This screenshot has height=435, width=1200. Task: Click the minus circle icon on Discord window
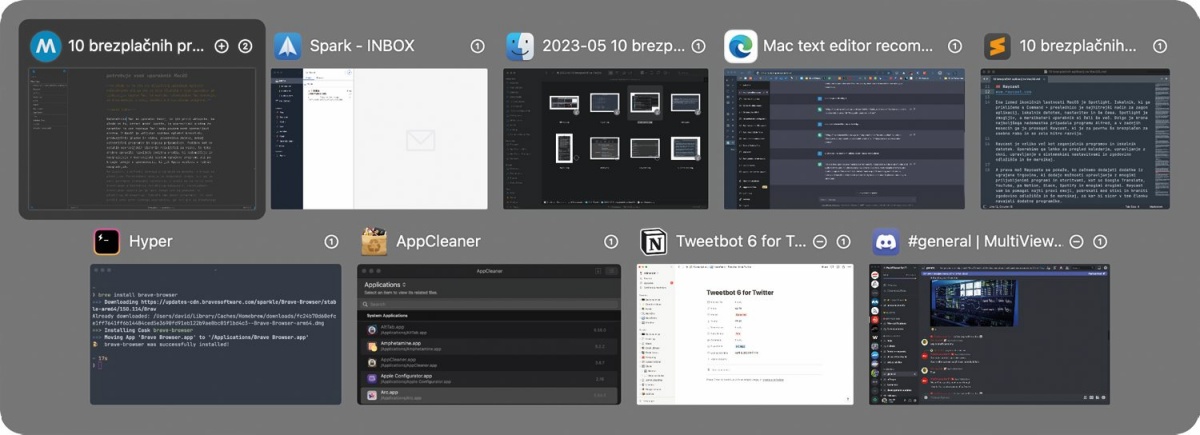1077,242
